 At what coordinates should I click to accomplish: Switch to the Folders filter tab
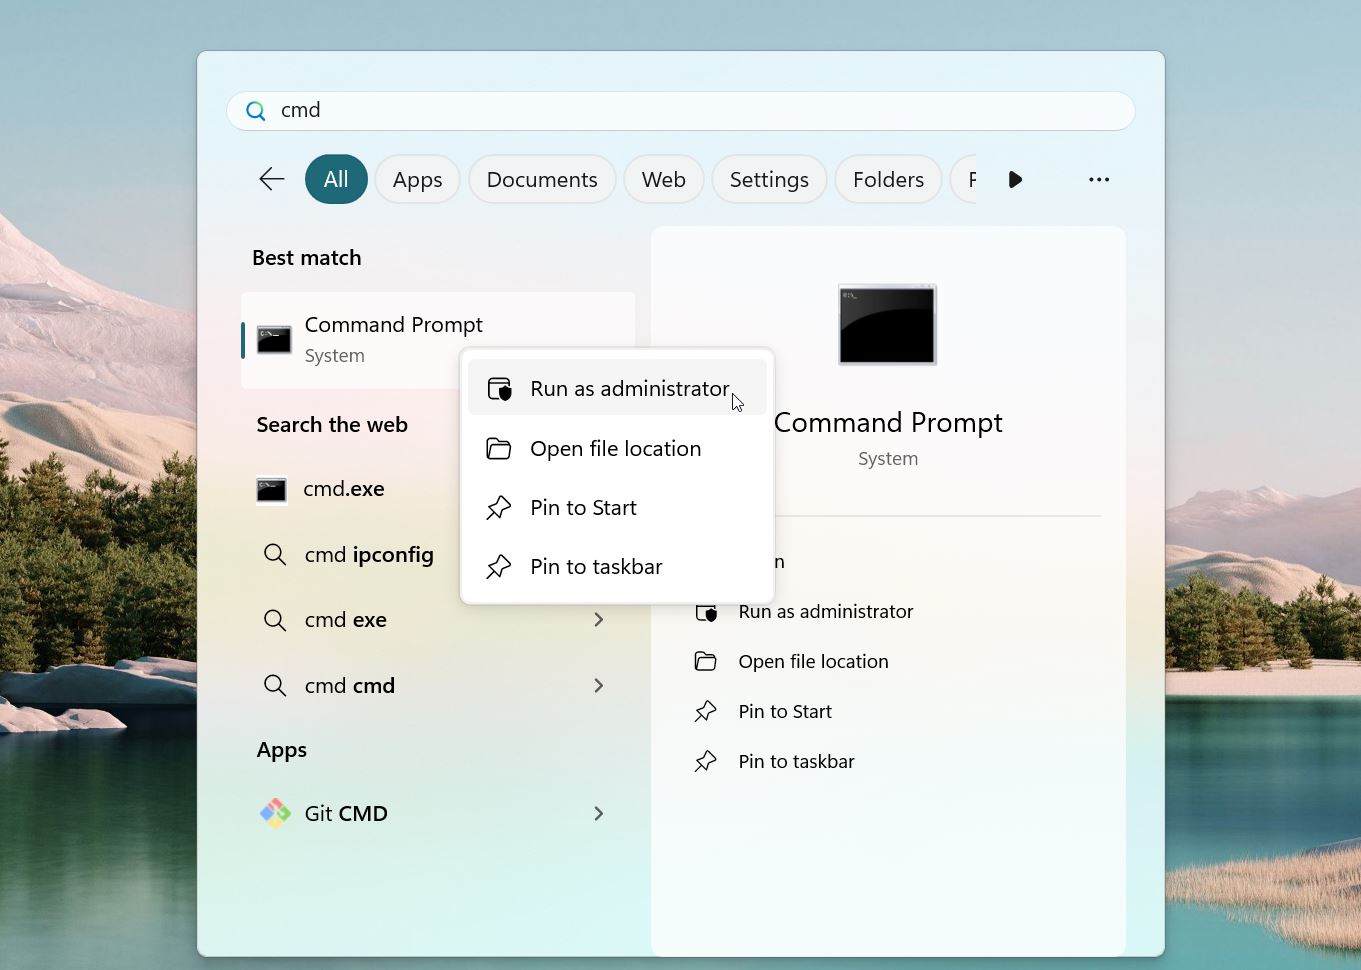pyautogui.click(x=888, y=179)
